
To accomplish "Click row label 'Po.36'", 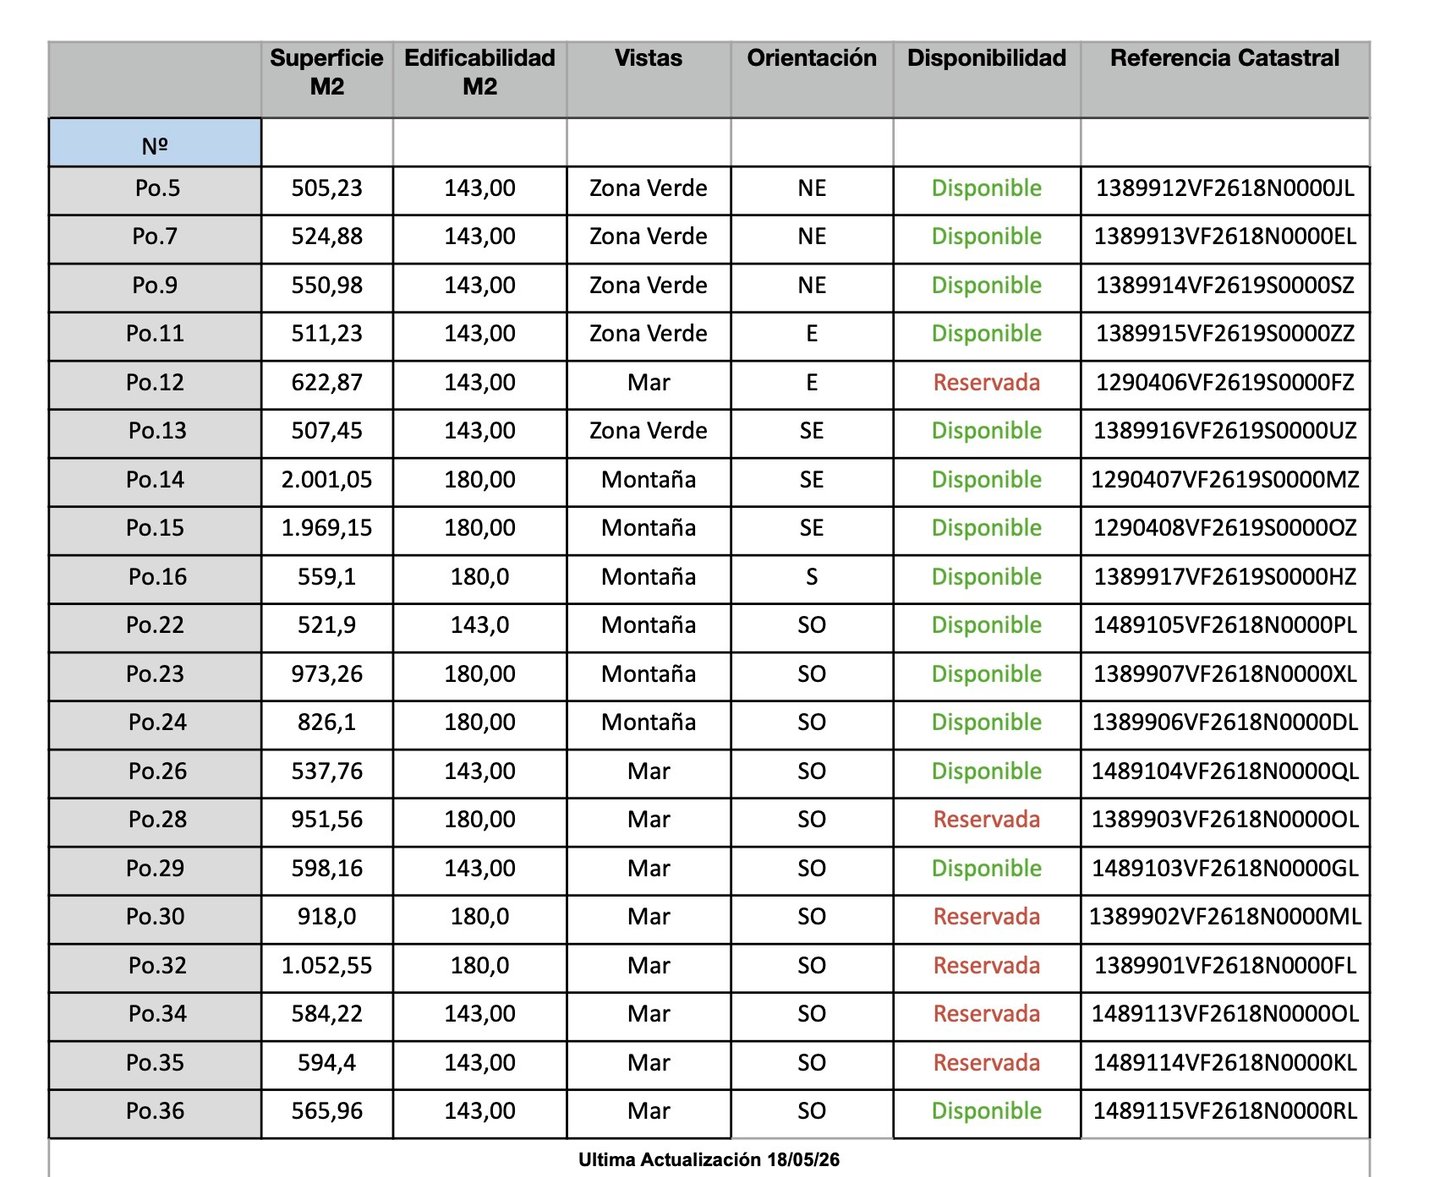I will pos(155,1109).
